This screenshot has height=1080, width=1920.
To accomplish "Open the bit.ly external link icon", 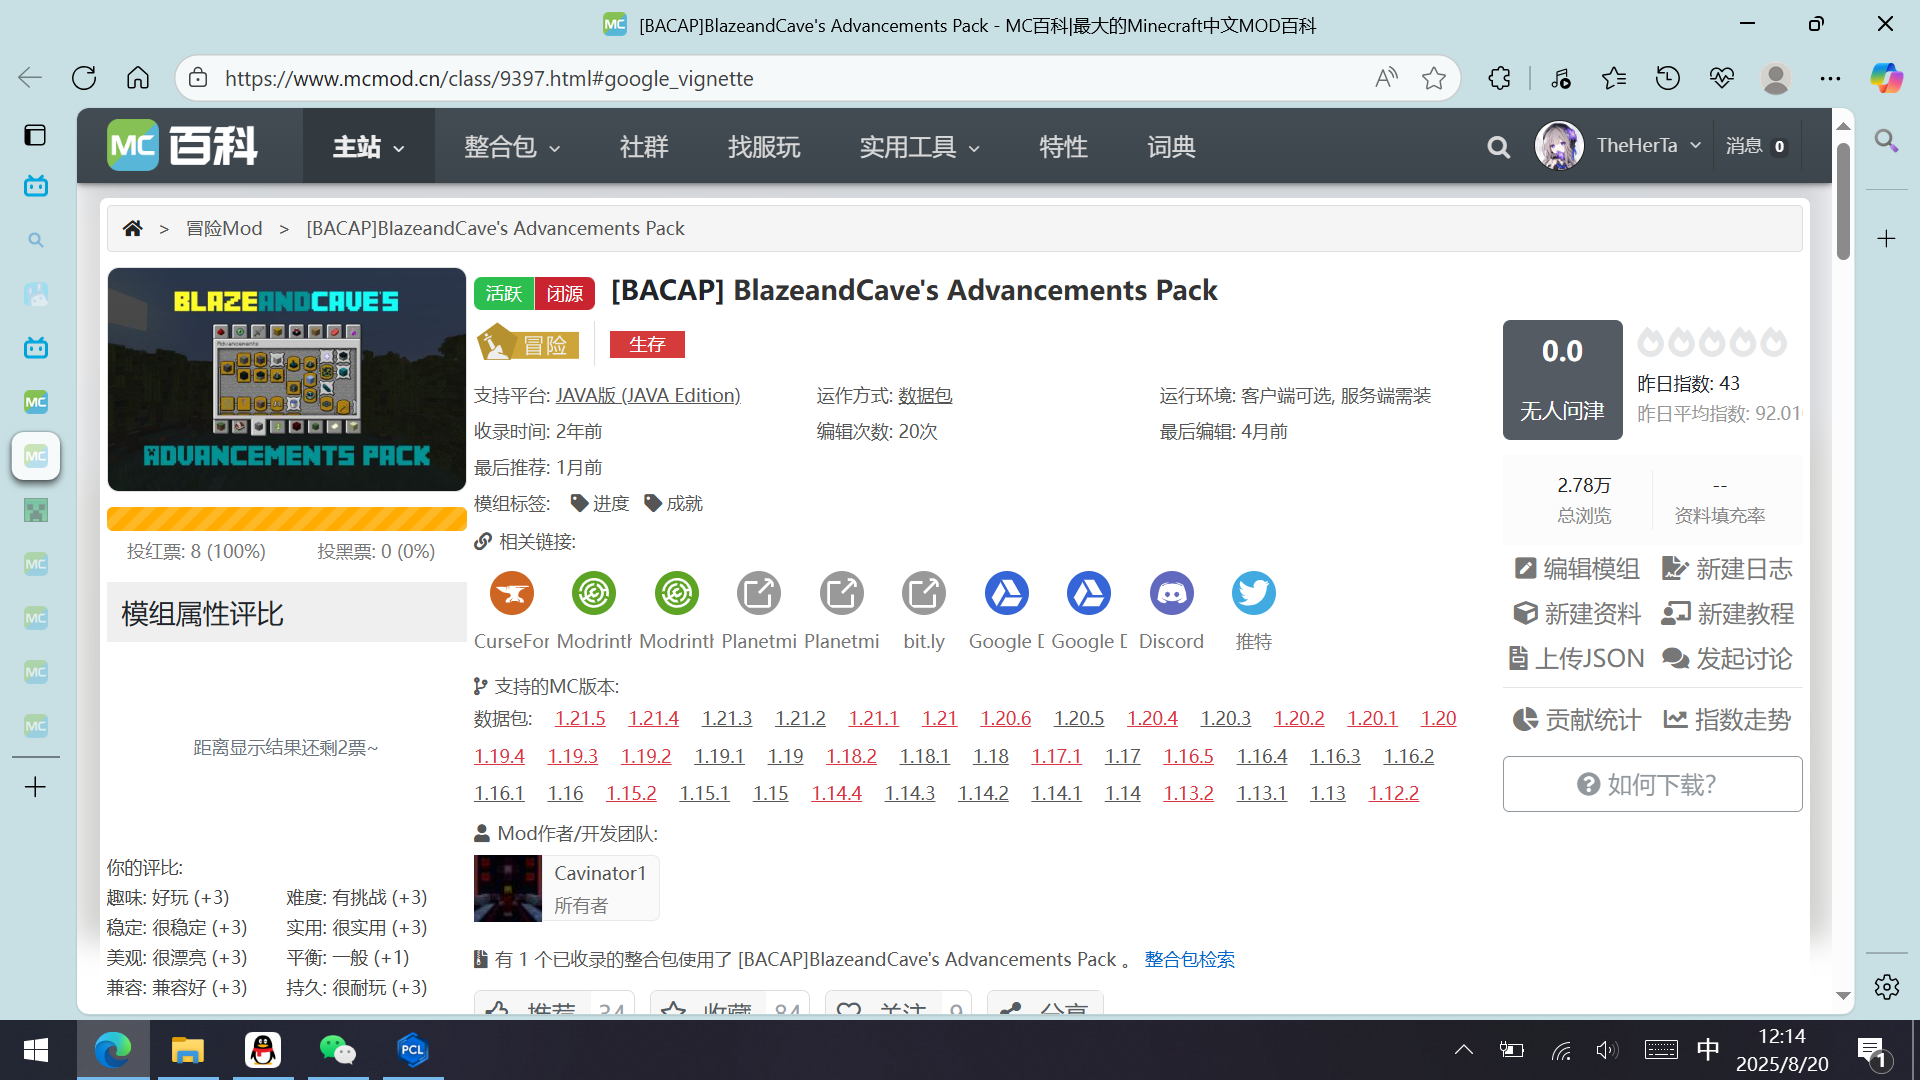I will (923, 593).
